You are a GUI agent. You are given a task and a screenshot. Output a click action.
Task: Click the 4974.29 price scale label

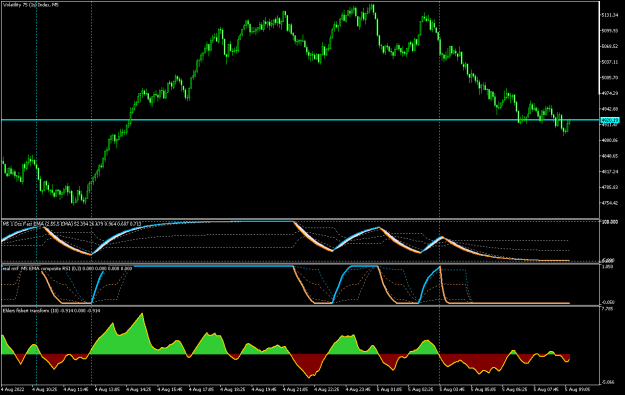(610, 93)
